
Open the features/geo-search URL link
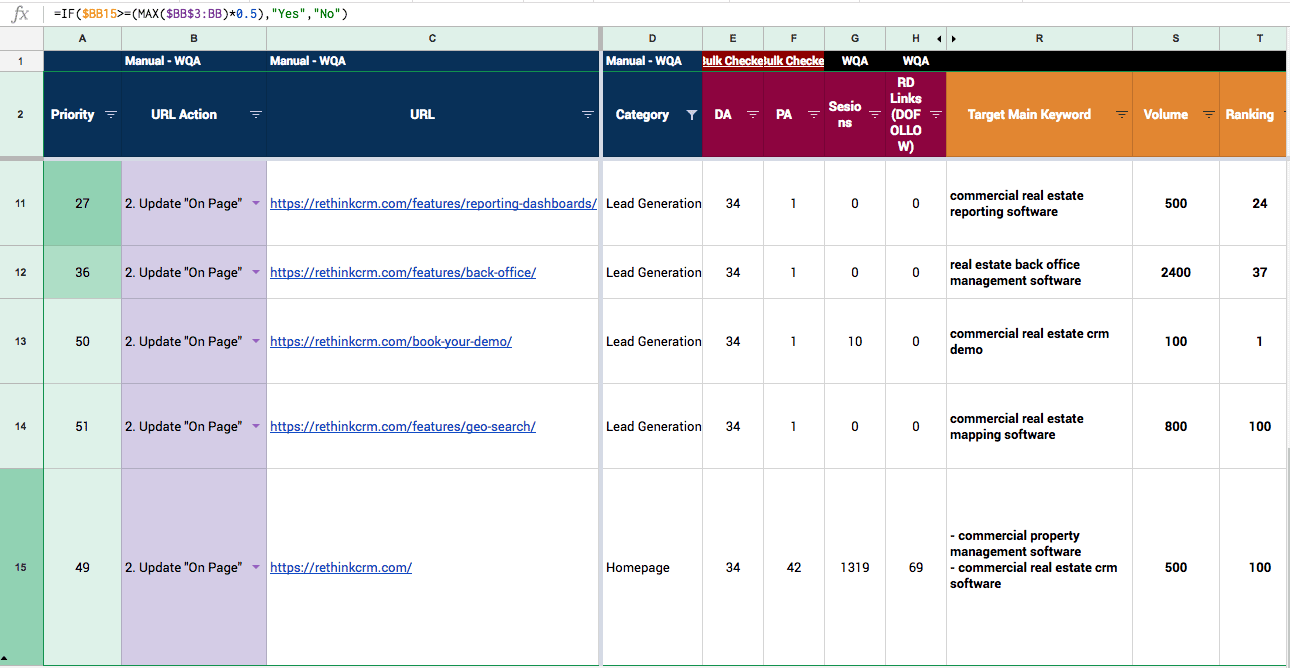click(403, 426)
